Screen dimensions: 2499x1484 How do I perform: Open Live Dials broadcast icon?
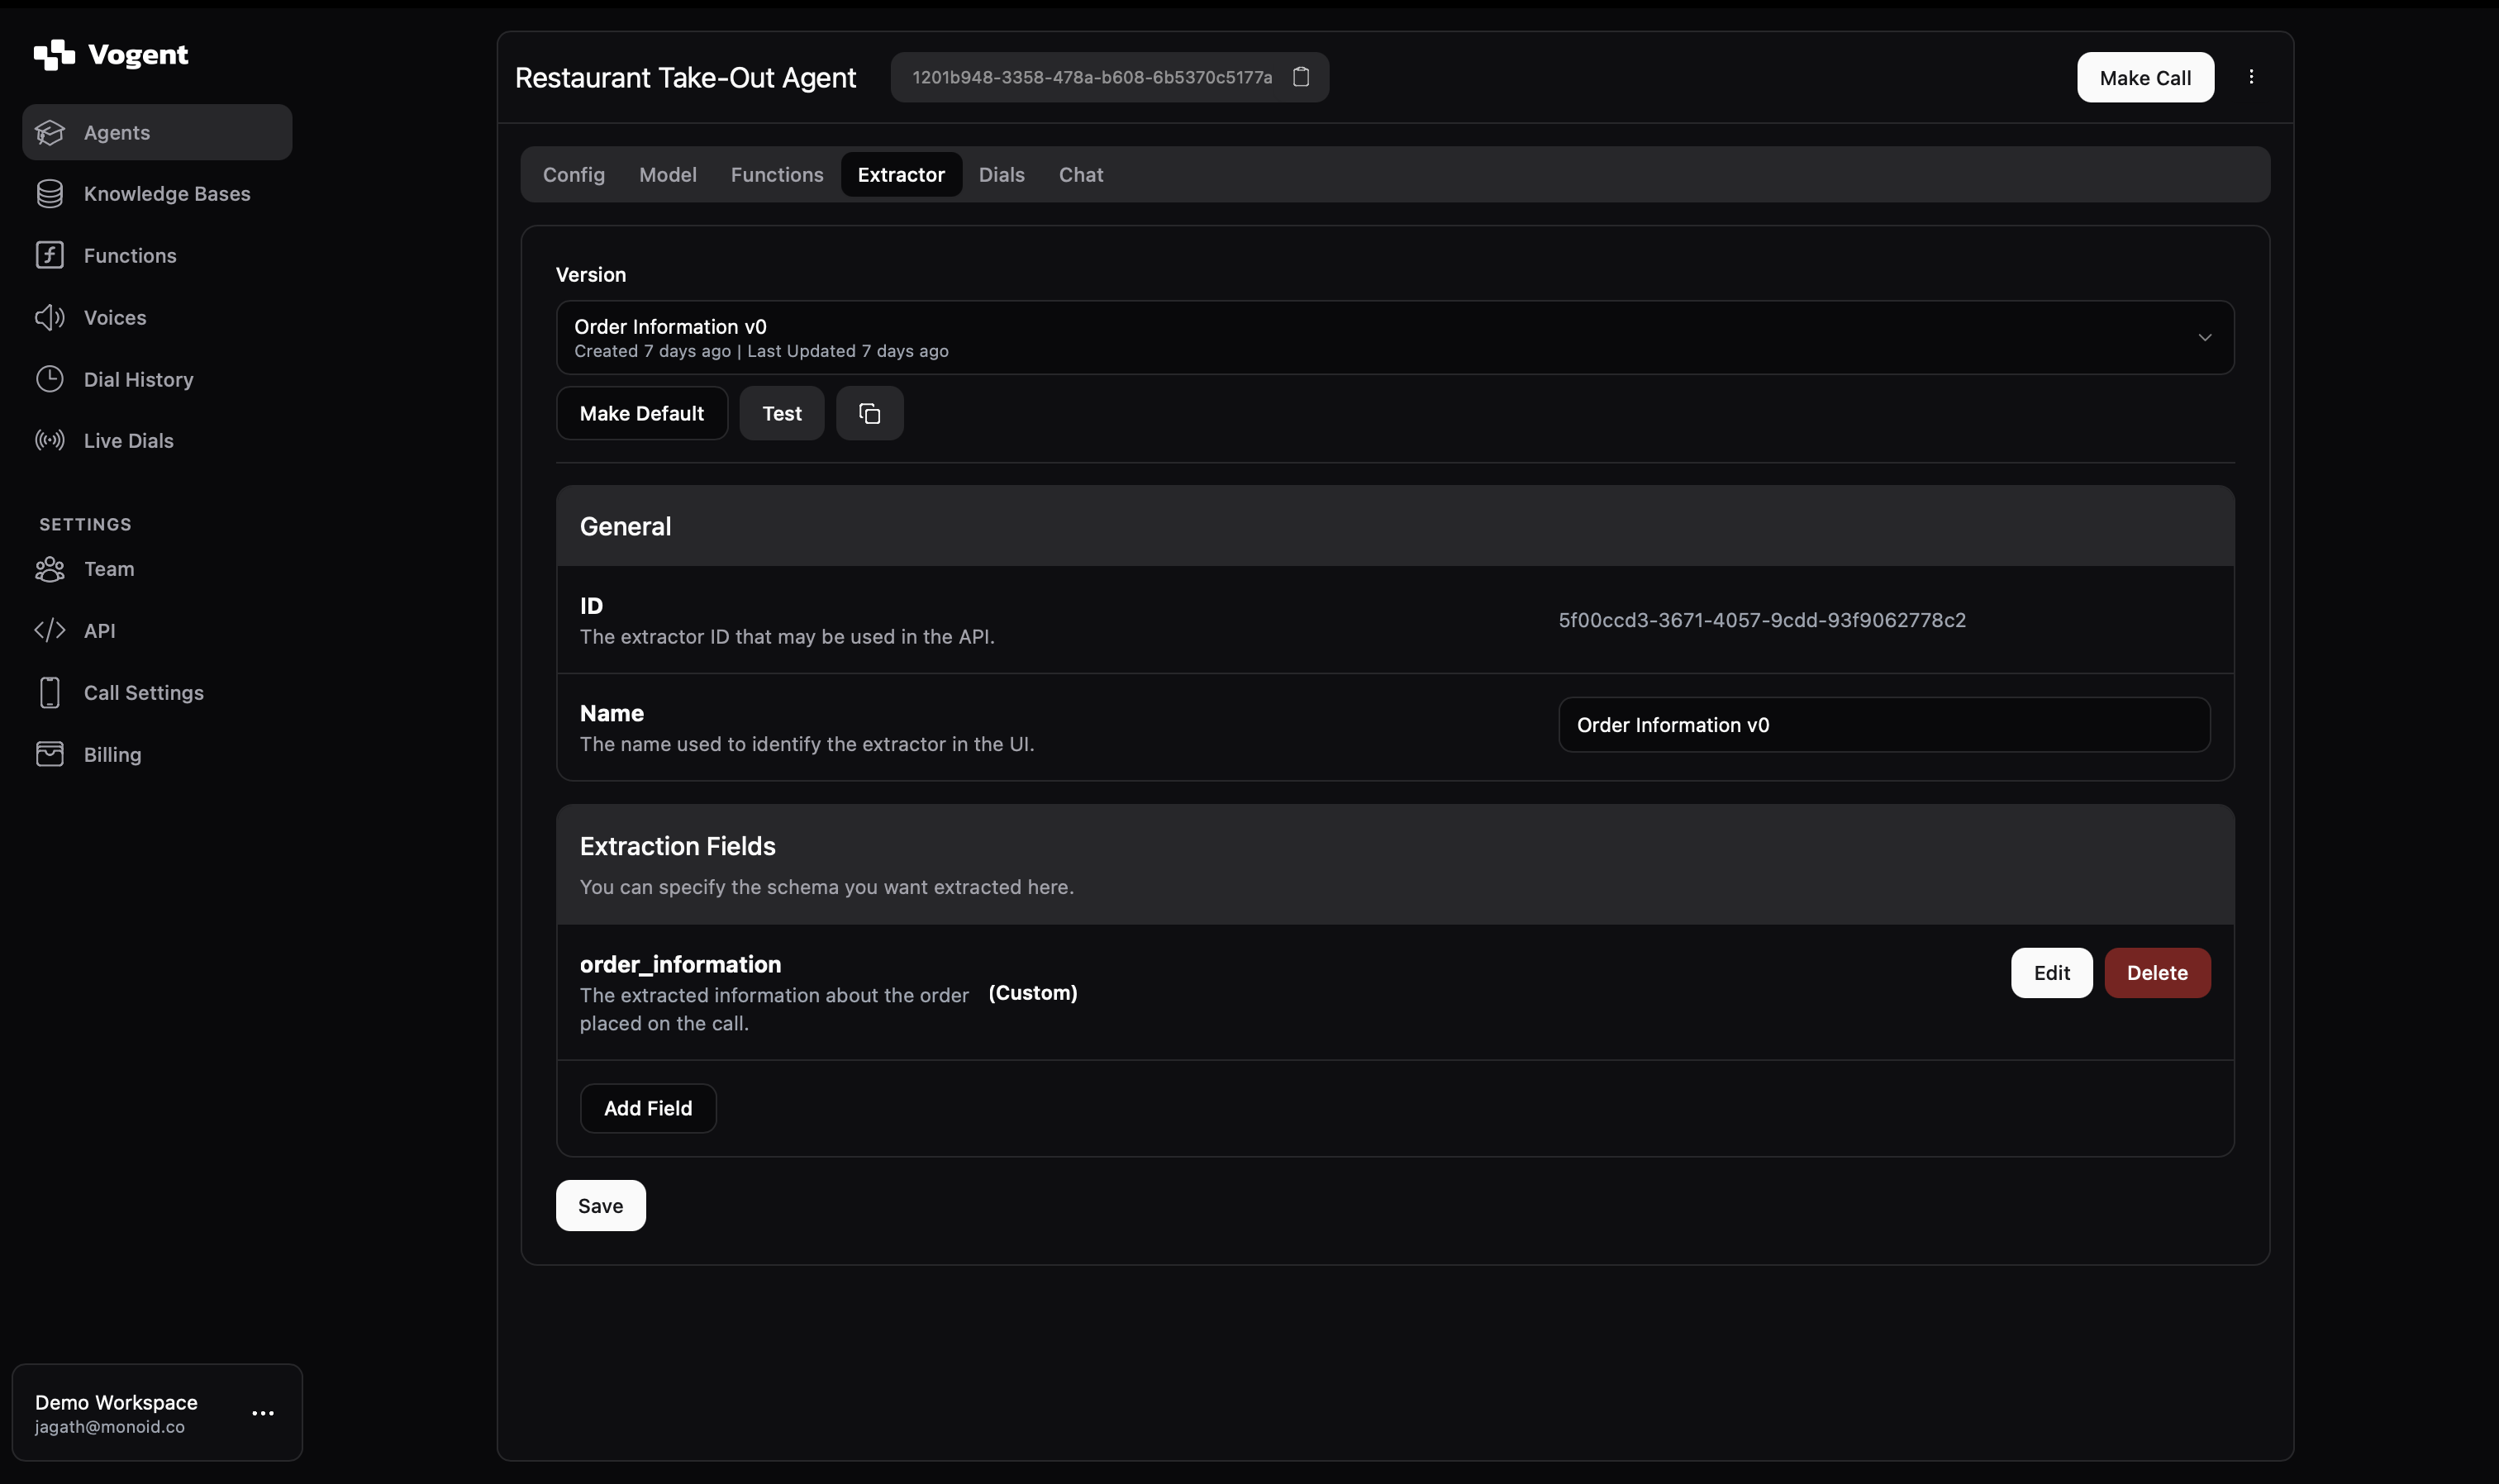tap(50, 441)
